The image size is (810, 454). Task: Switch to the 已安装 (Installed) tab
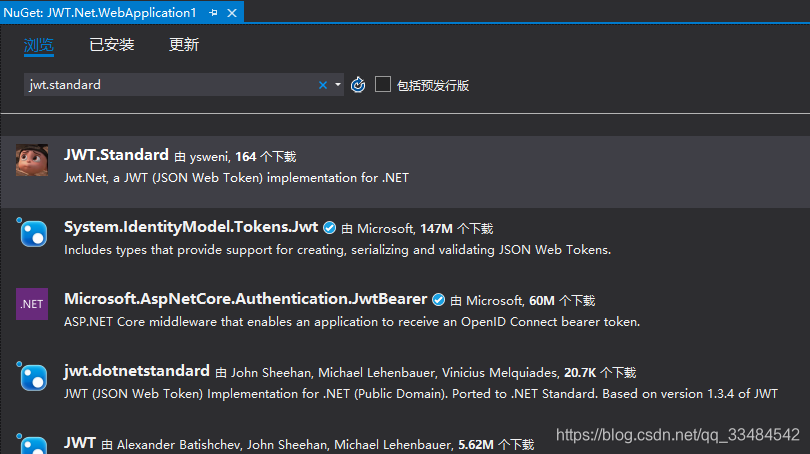(x=112, y=45)
